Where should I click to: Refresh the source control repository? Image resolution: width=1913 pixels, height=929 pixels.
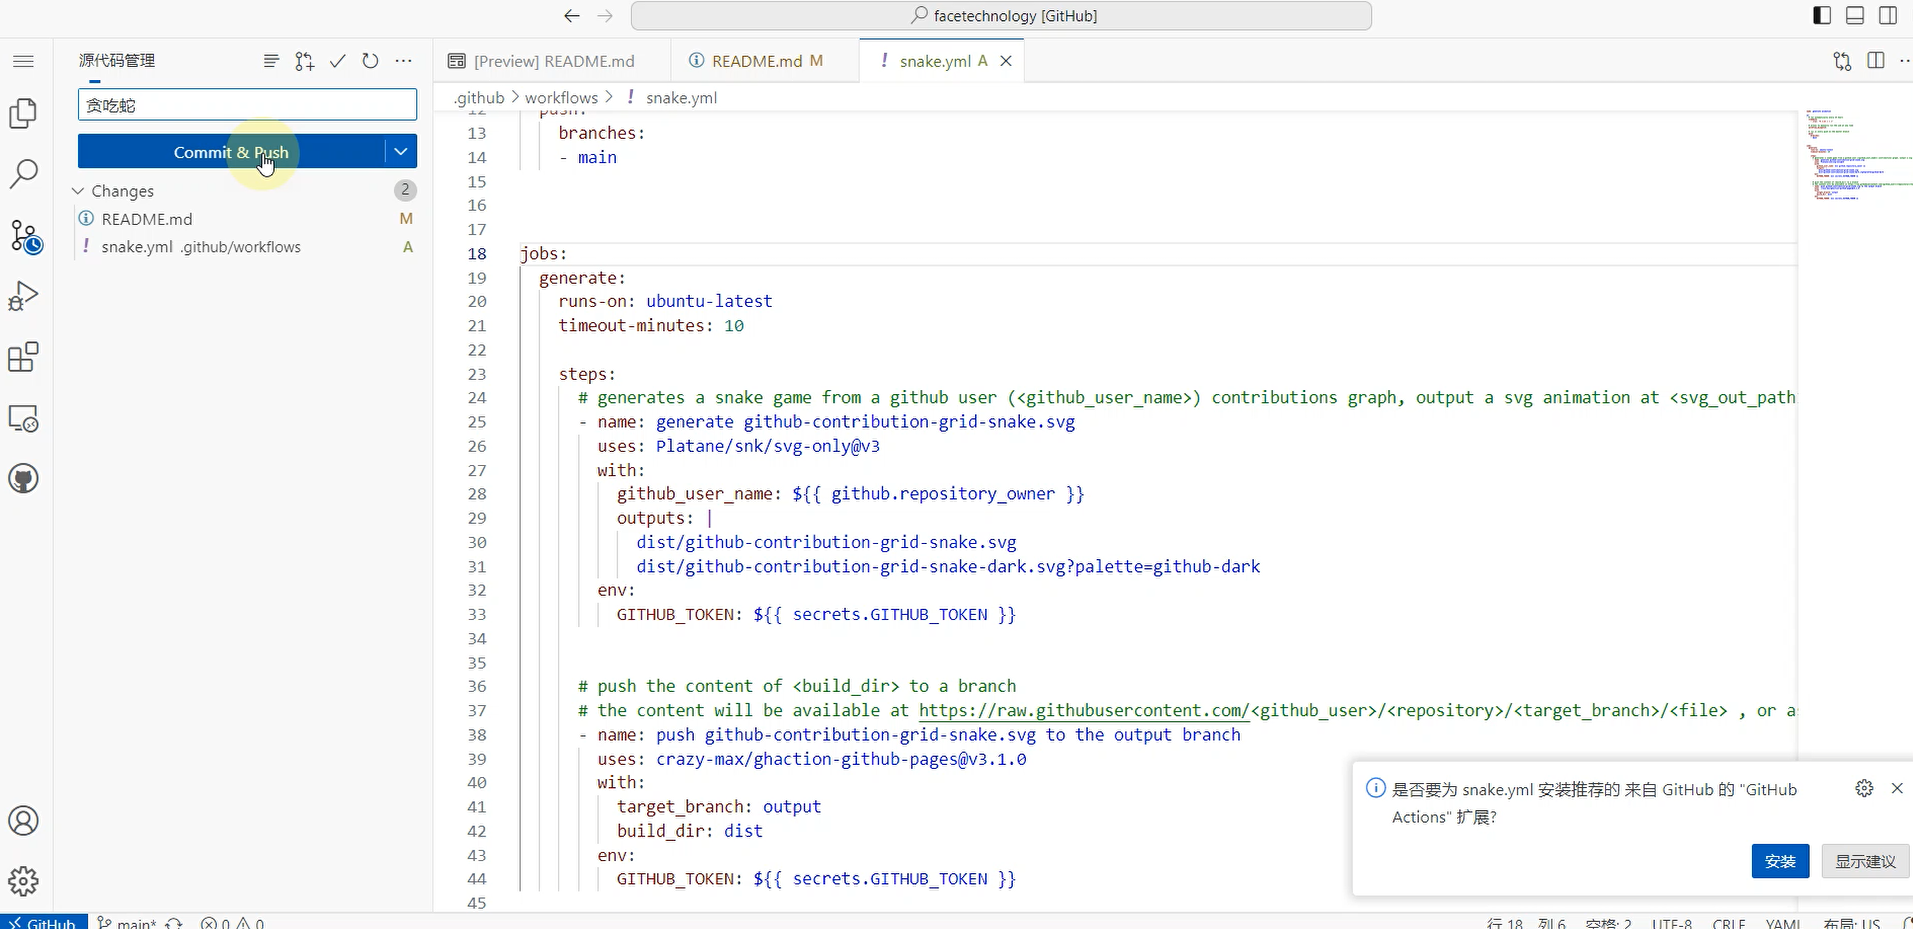[370, 61]
